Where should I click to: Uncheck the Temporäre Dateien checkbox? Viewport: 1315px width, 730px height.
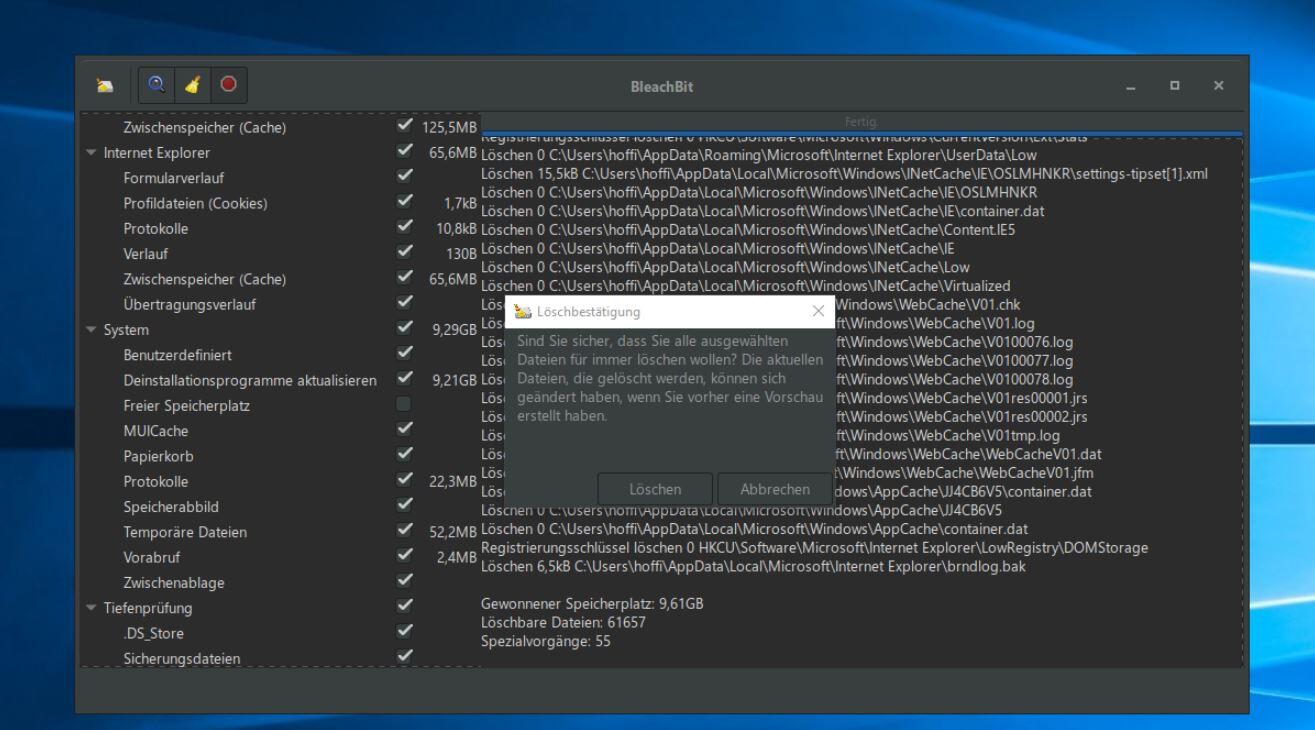pyautogui.click(x=403, y=531)
